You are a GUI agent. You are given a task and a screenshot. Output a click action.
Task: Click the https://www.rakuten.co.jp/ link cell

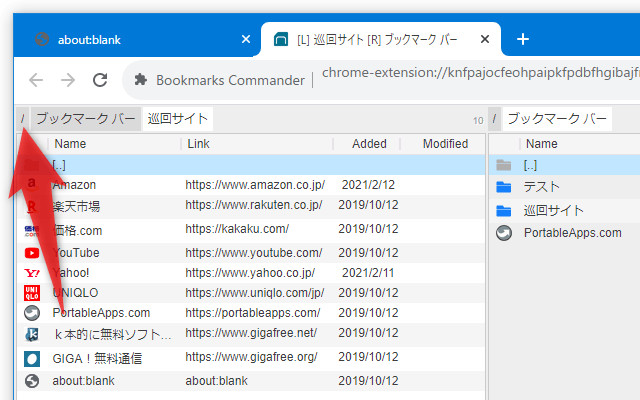pos(254,204)
